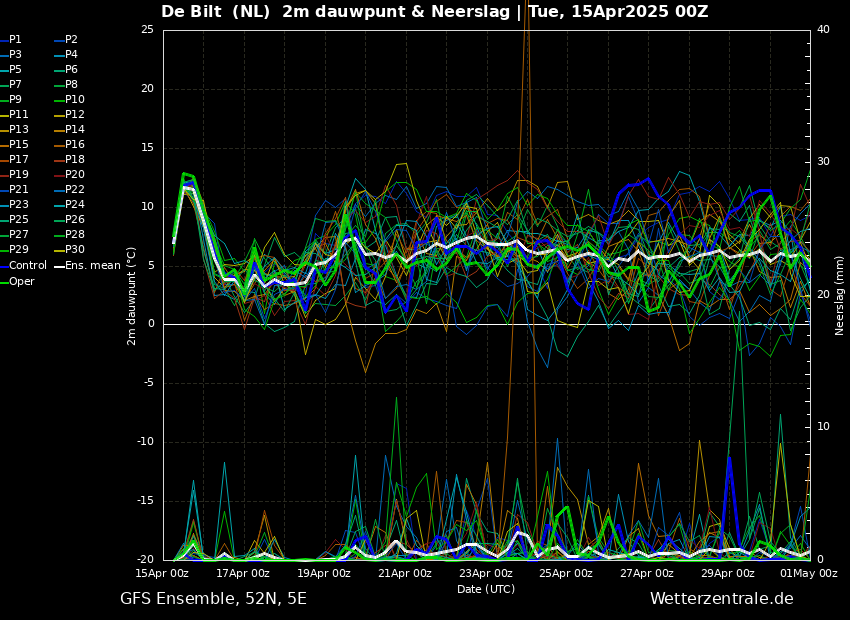Choose legend entry P7
The height and width of the screenshot is (620, 850).
[15, 85]
